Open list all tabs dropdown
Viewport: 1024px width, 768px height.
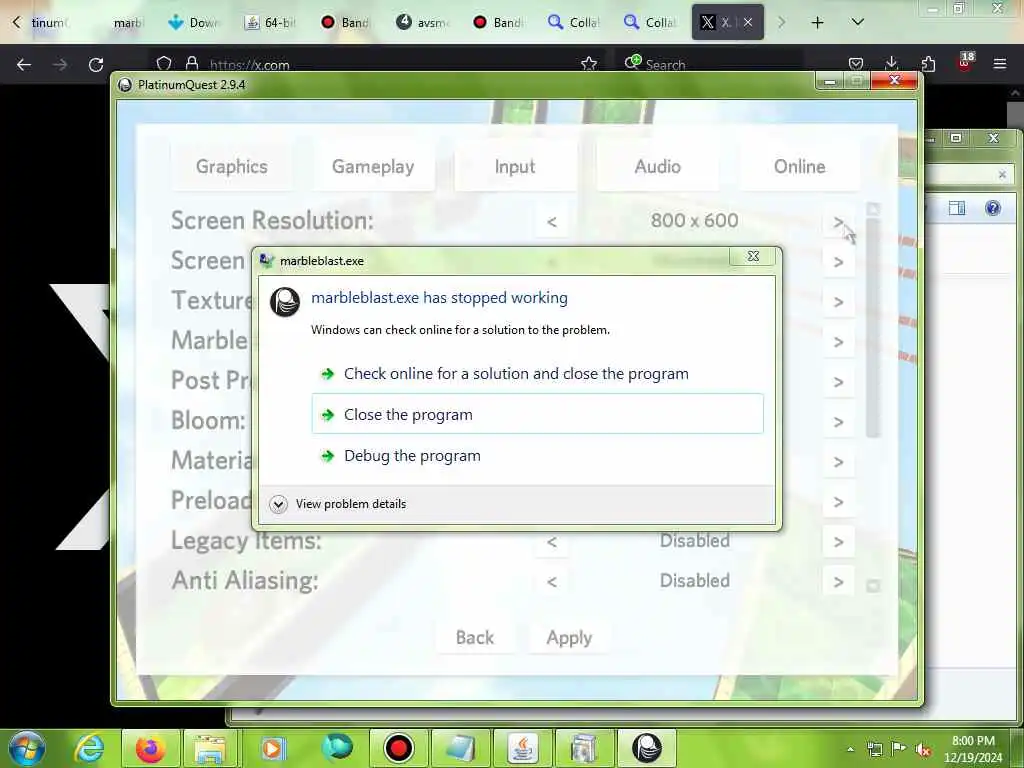857,22
